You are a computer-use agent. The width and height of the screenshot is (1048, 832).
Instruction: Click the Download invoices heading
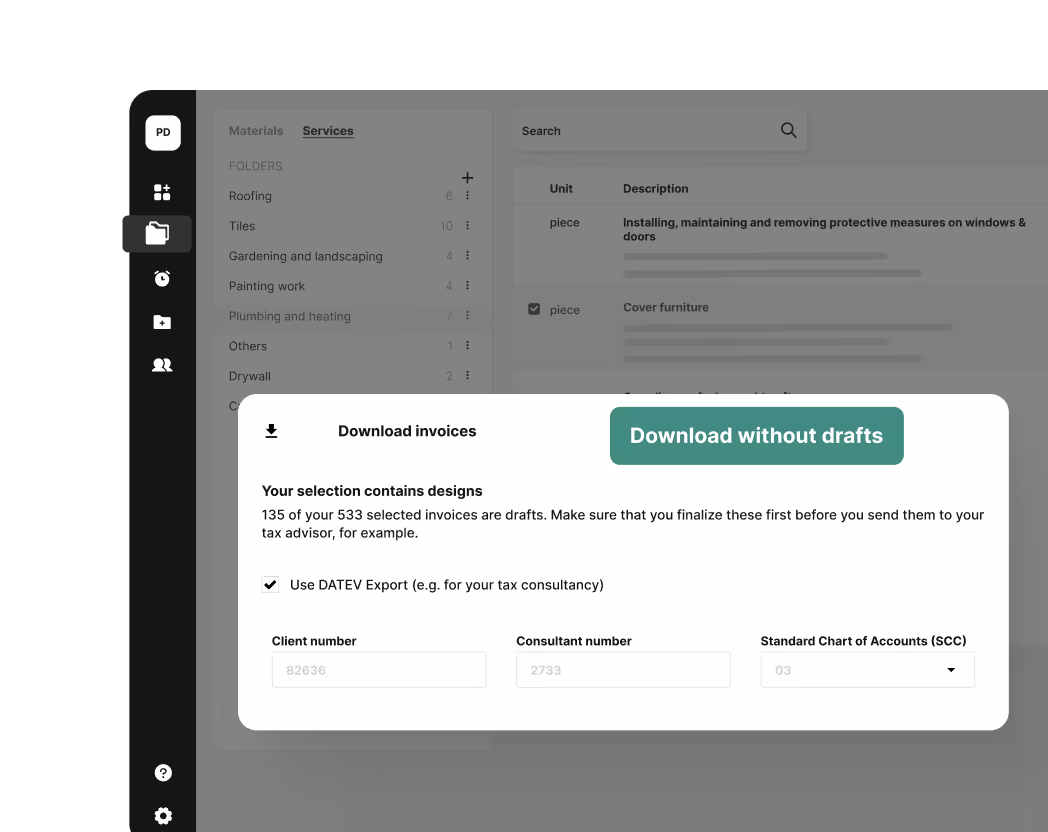[407, 431]
